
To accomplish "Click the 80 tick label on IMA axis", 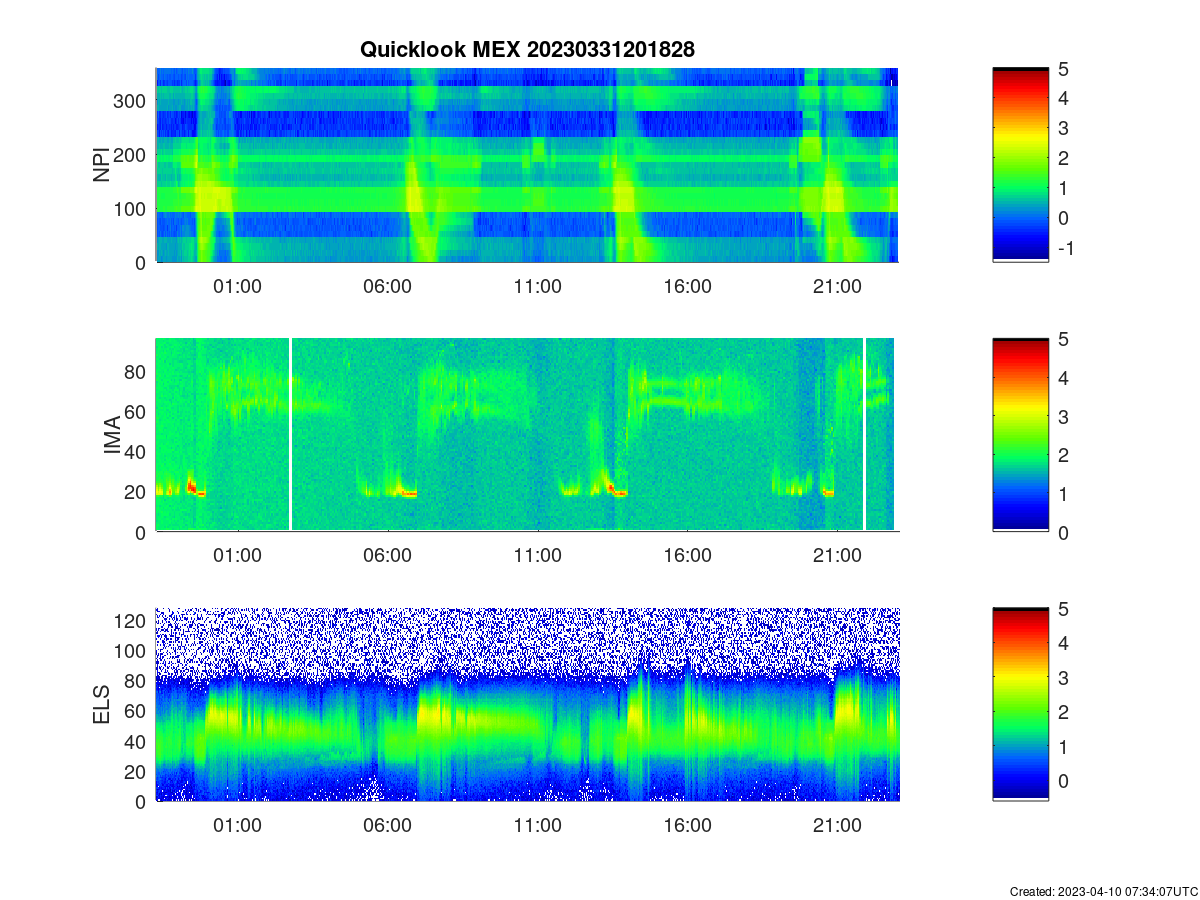I will click(136, 372).
